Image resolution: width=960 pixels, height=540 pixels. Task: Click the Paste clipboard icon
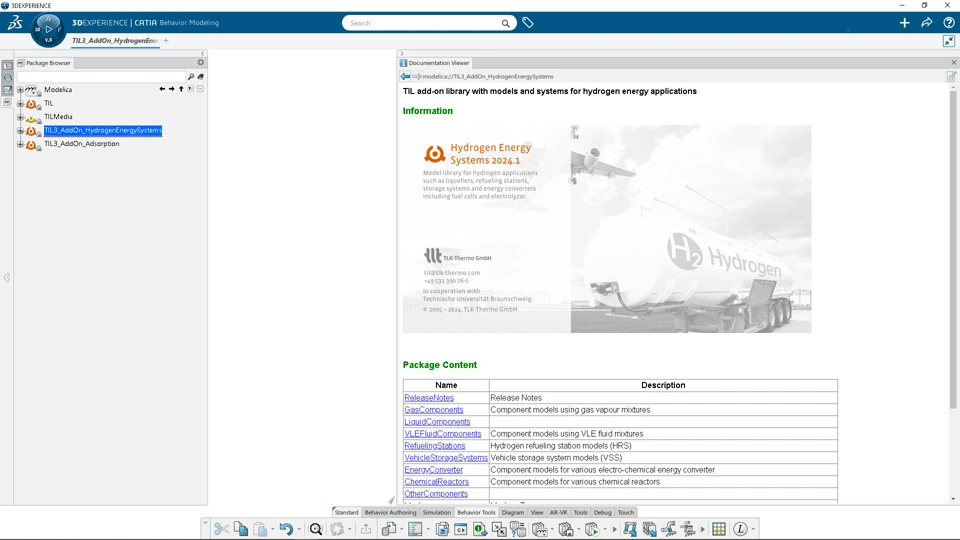(x=260, y=528)
